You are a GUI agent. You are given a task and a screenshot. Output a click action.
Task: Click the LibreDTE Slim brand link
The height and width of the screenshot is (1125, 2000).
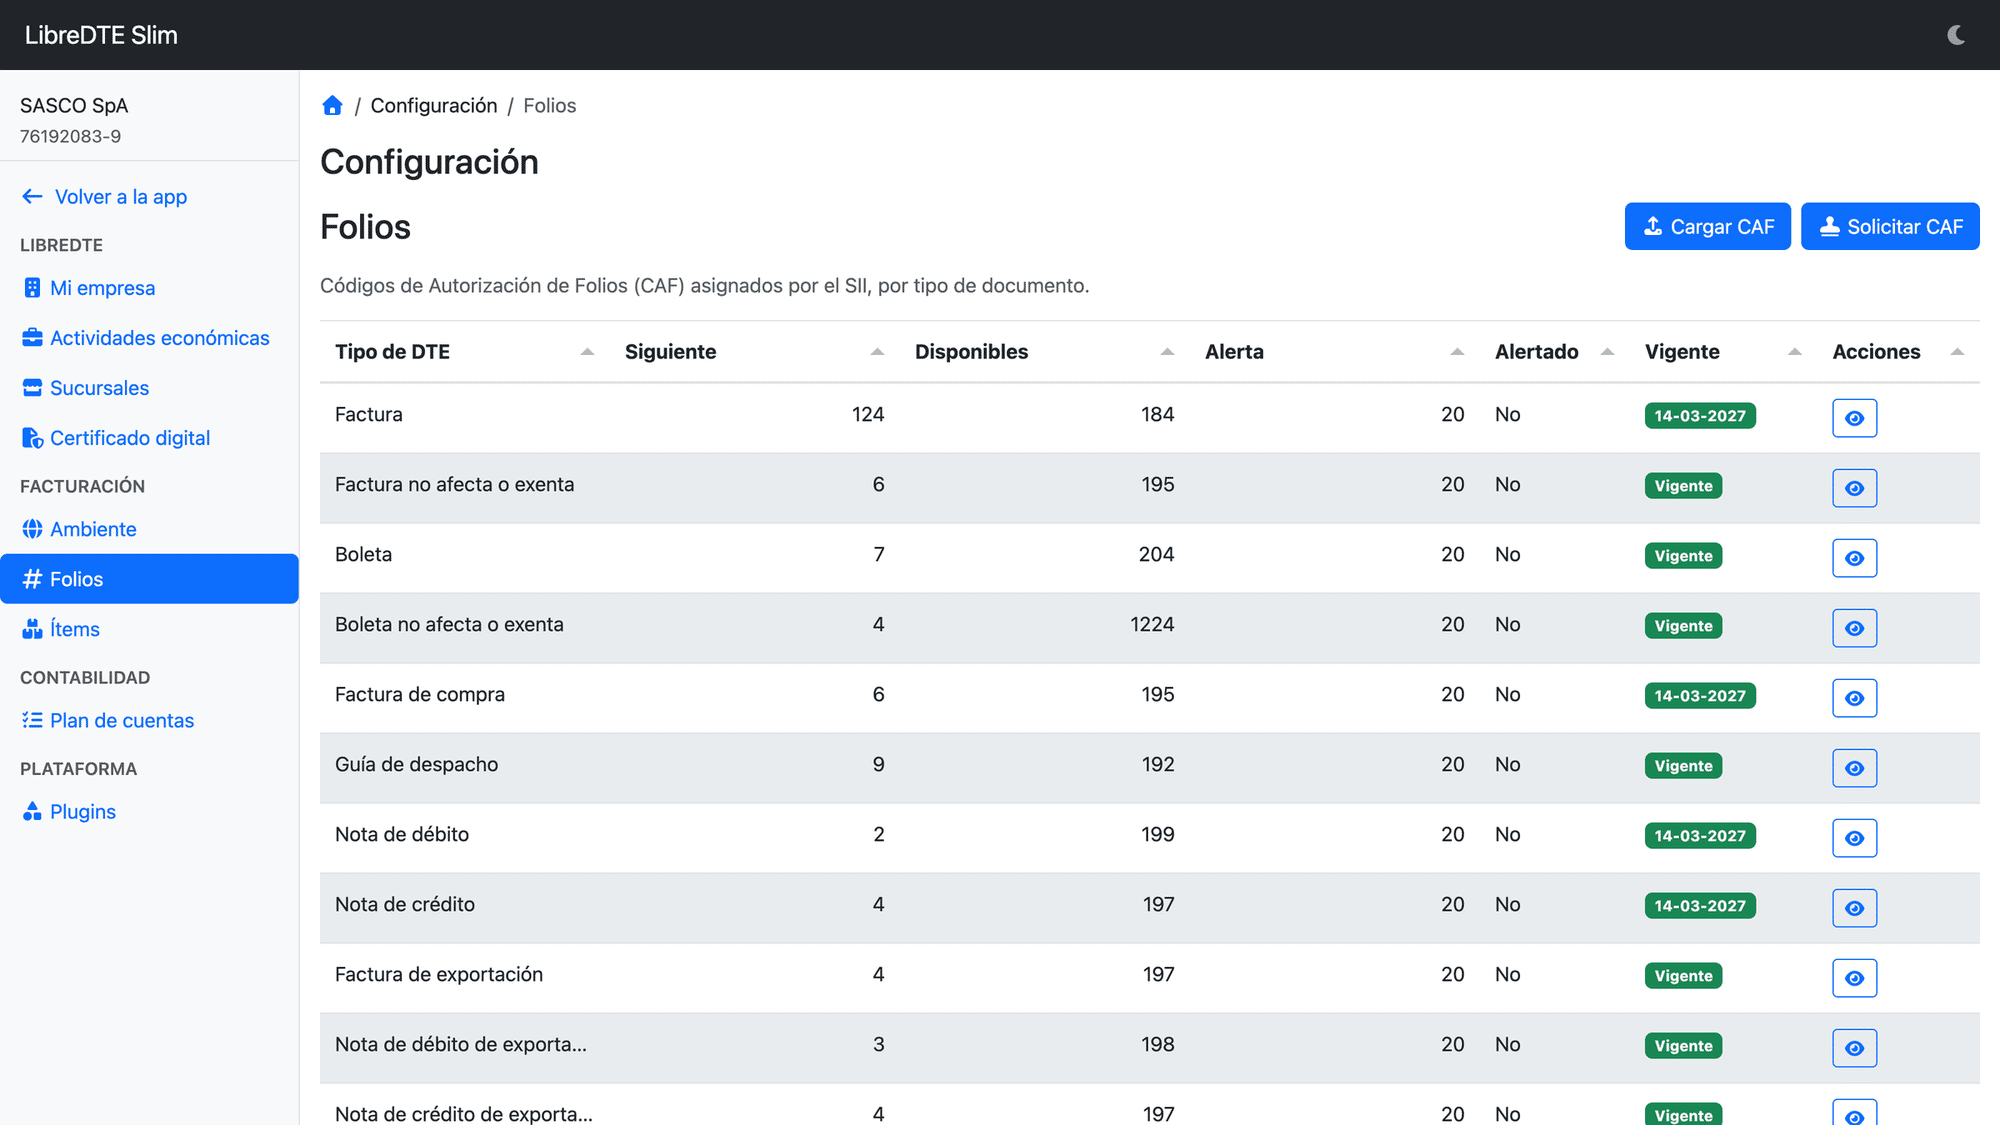click(101, 35)
